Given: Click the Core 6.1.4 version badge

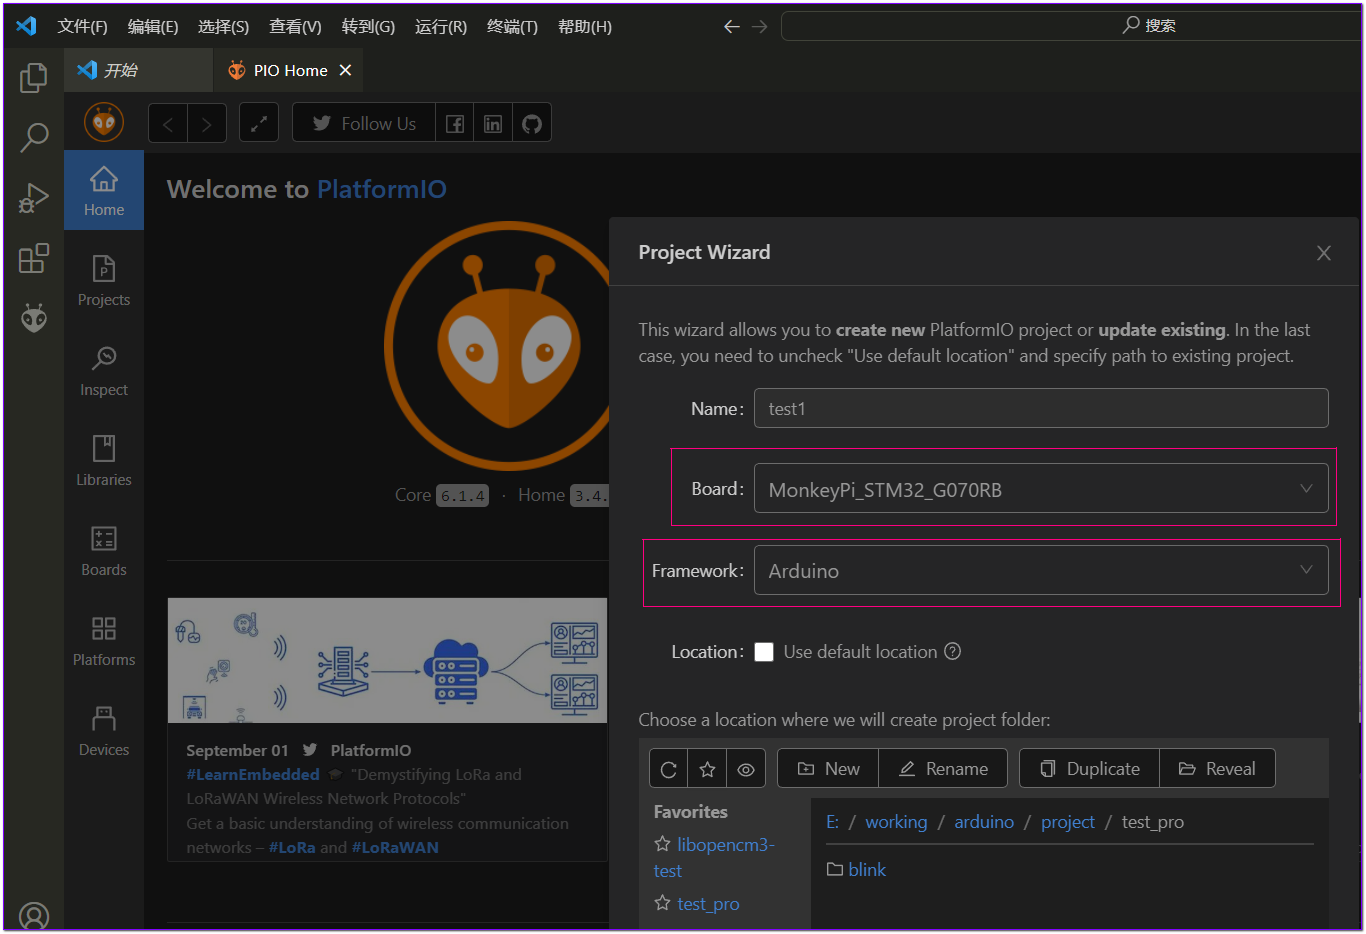Looking at the screenshot, I should tap(463, 495).
